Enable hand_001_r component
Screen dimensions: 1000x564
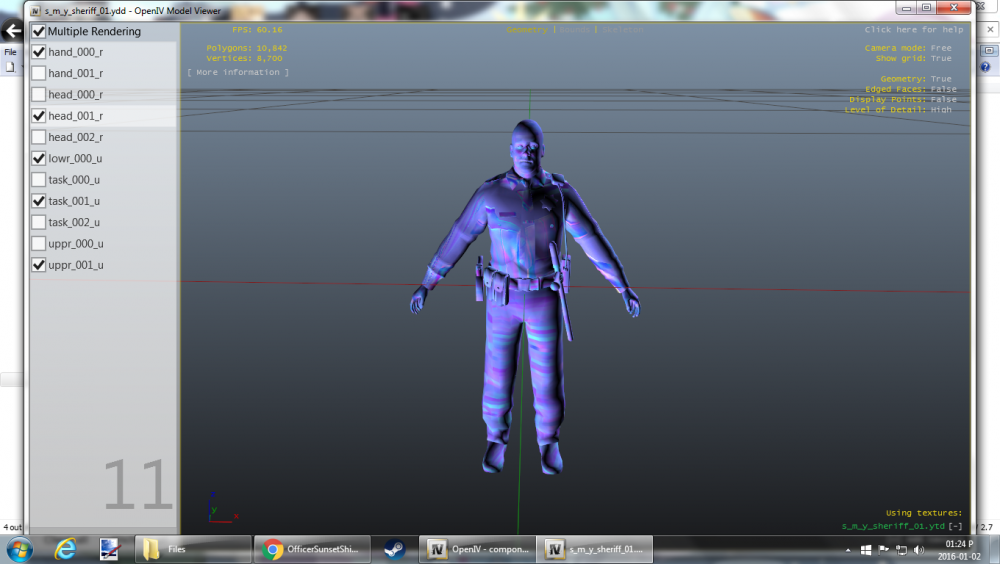coord(39,73)
